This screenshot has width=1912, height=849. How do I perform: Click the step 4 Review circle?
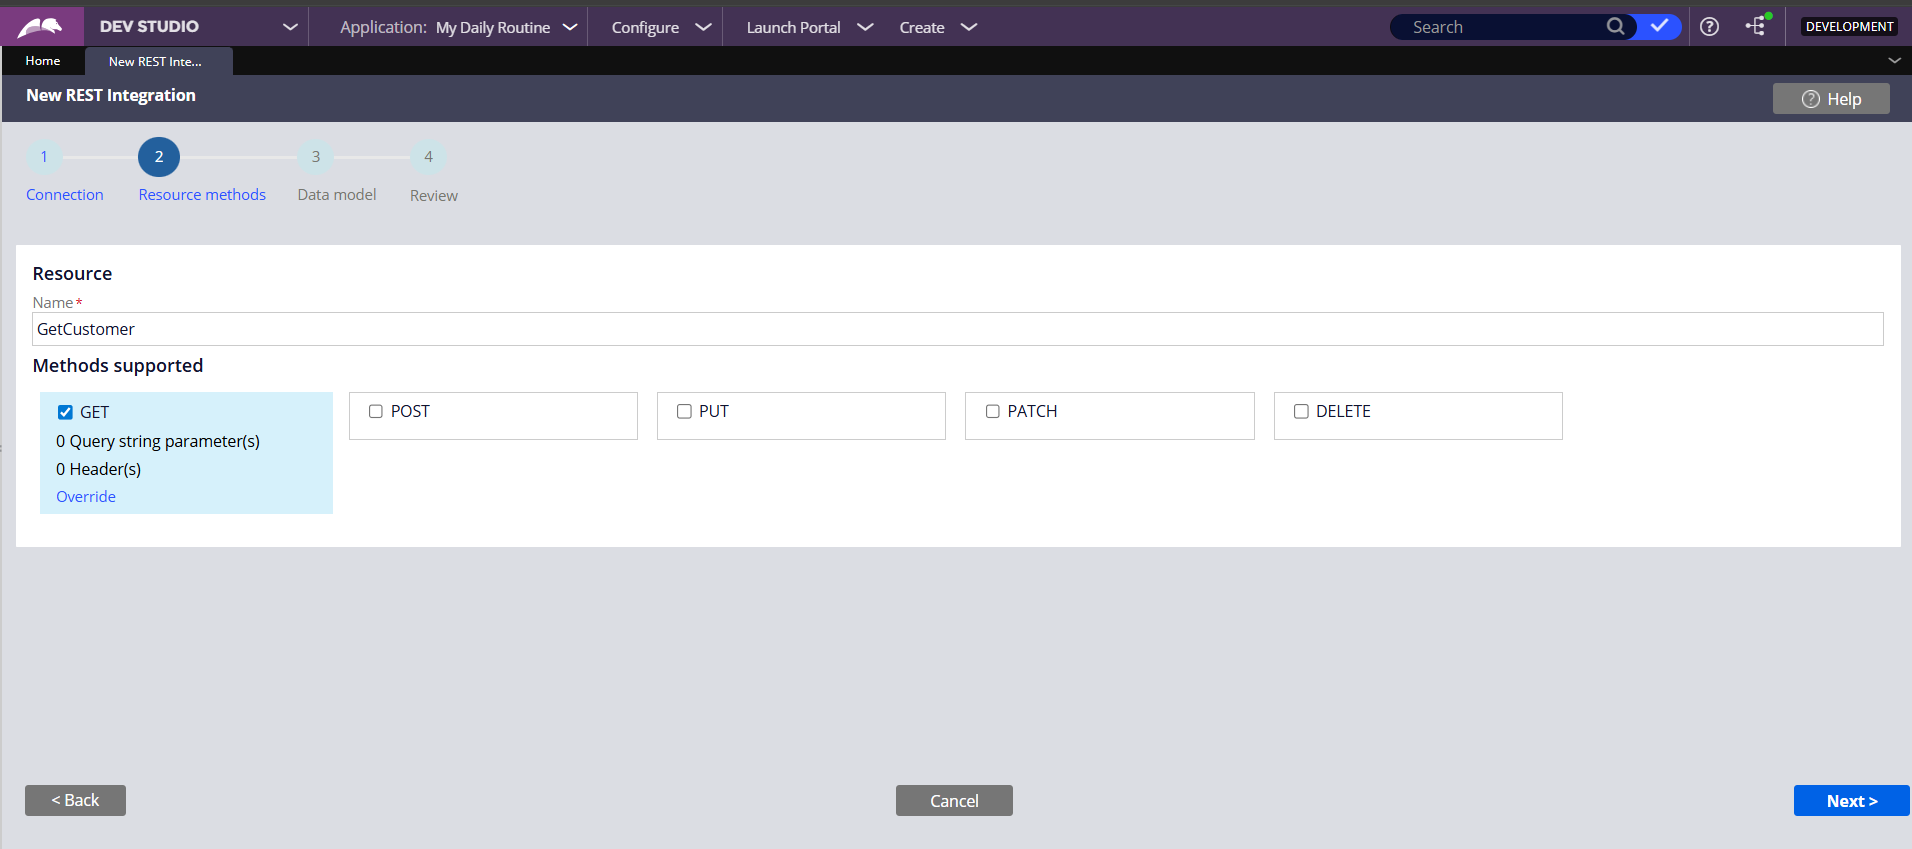[428, 157]
